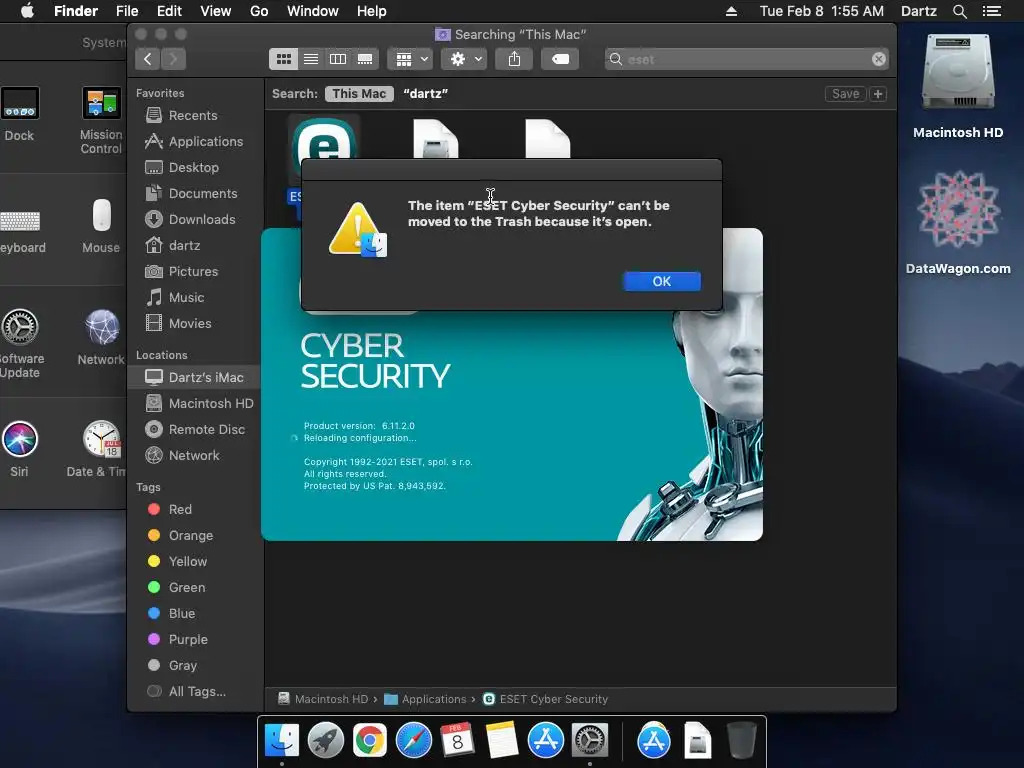Click OK in the Trash warning dialog
This screenshot has height=768, width=1024.
click(662, 281)
